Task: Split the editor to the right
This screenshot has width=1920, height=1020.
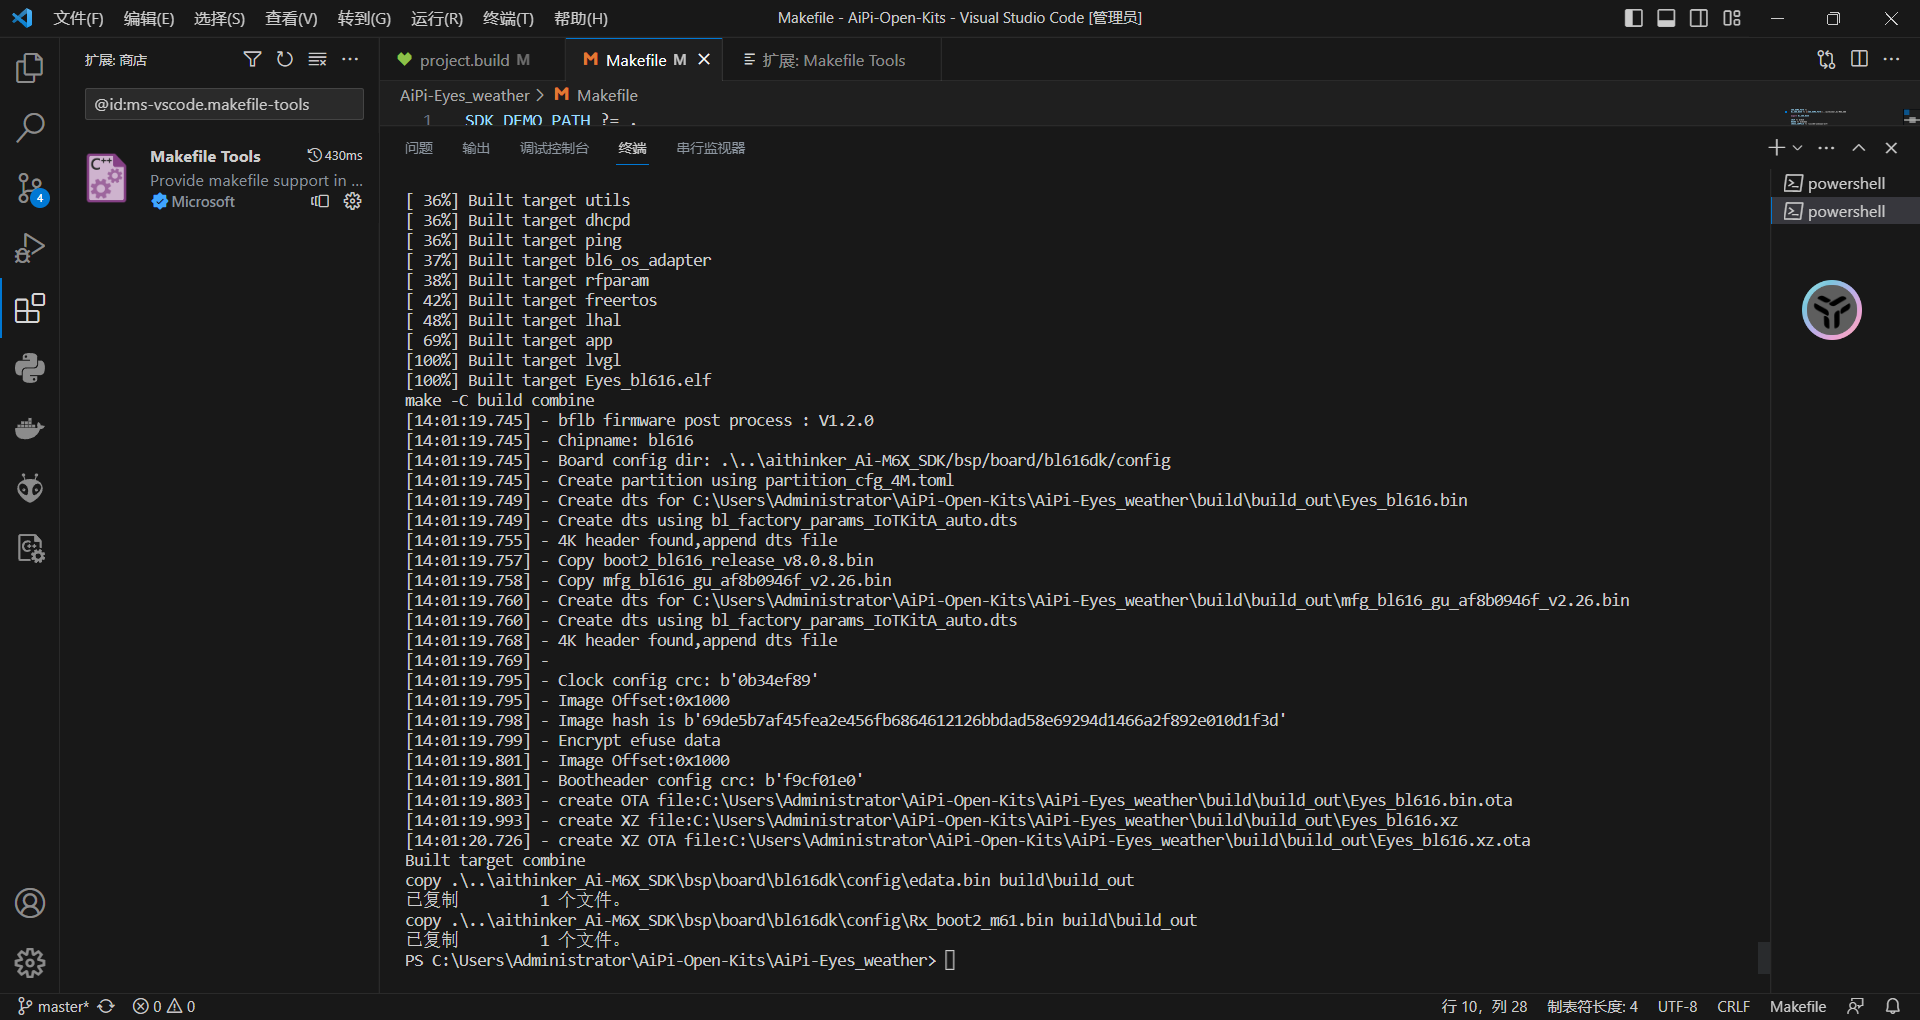Action: tap(1859, 60)
